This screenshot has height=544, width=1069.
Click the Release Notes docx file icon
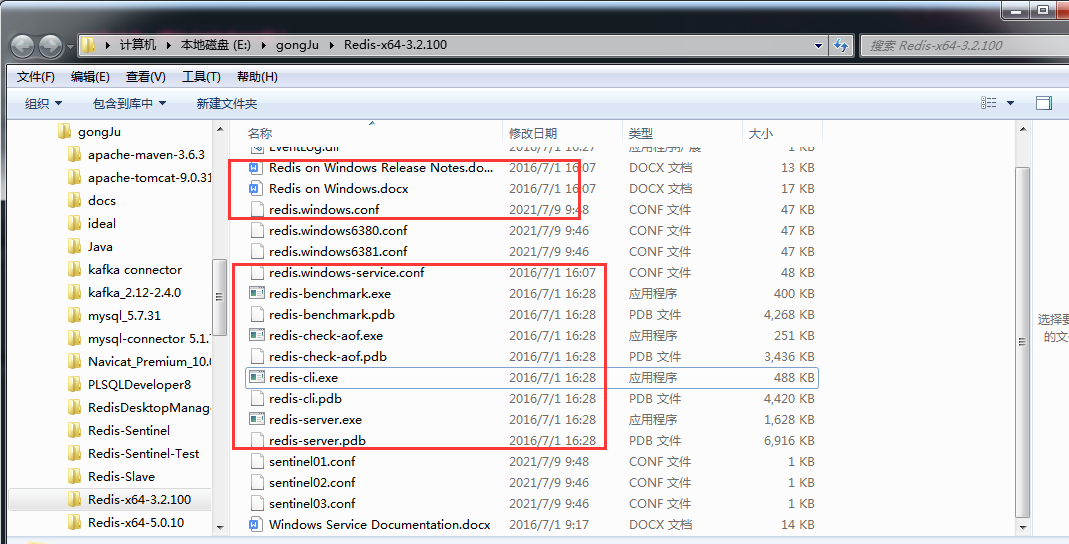click(x=256, y=168)
